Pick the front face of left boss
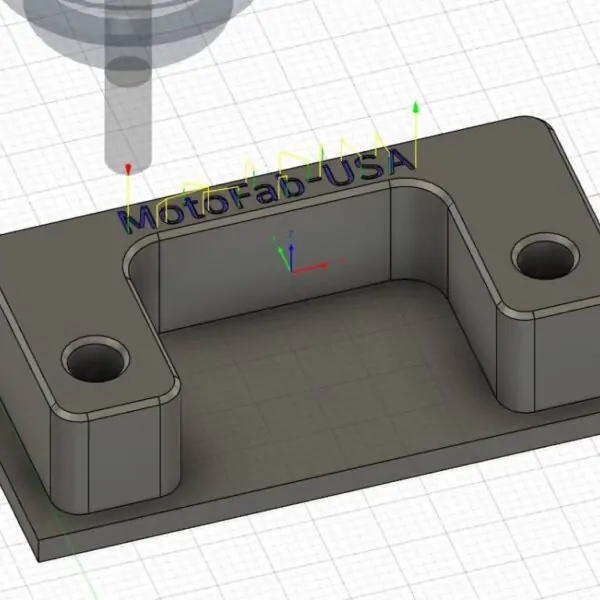Viewport: 600px width, 600px height. pos(120,460)
